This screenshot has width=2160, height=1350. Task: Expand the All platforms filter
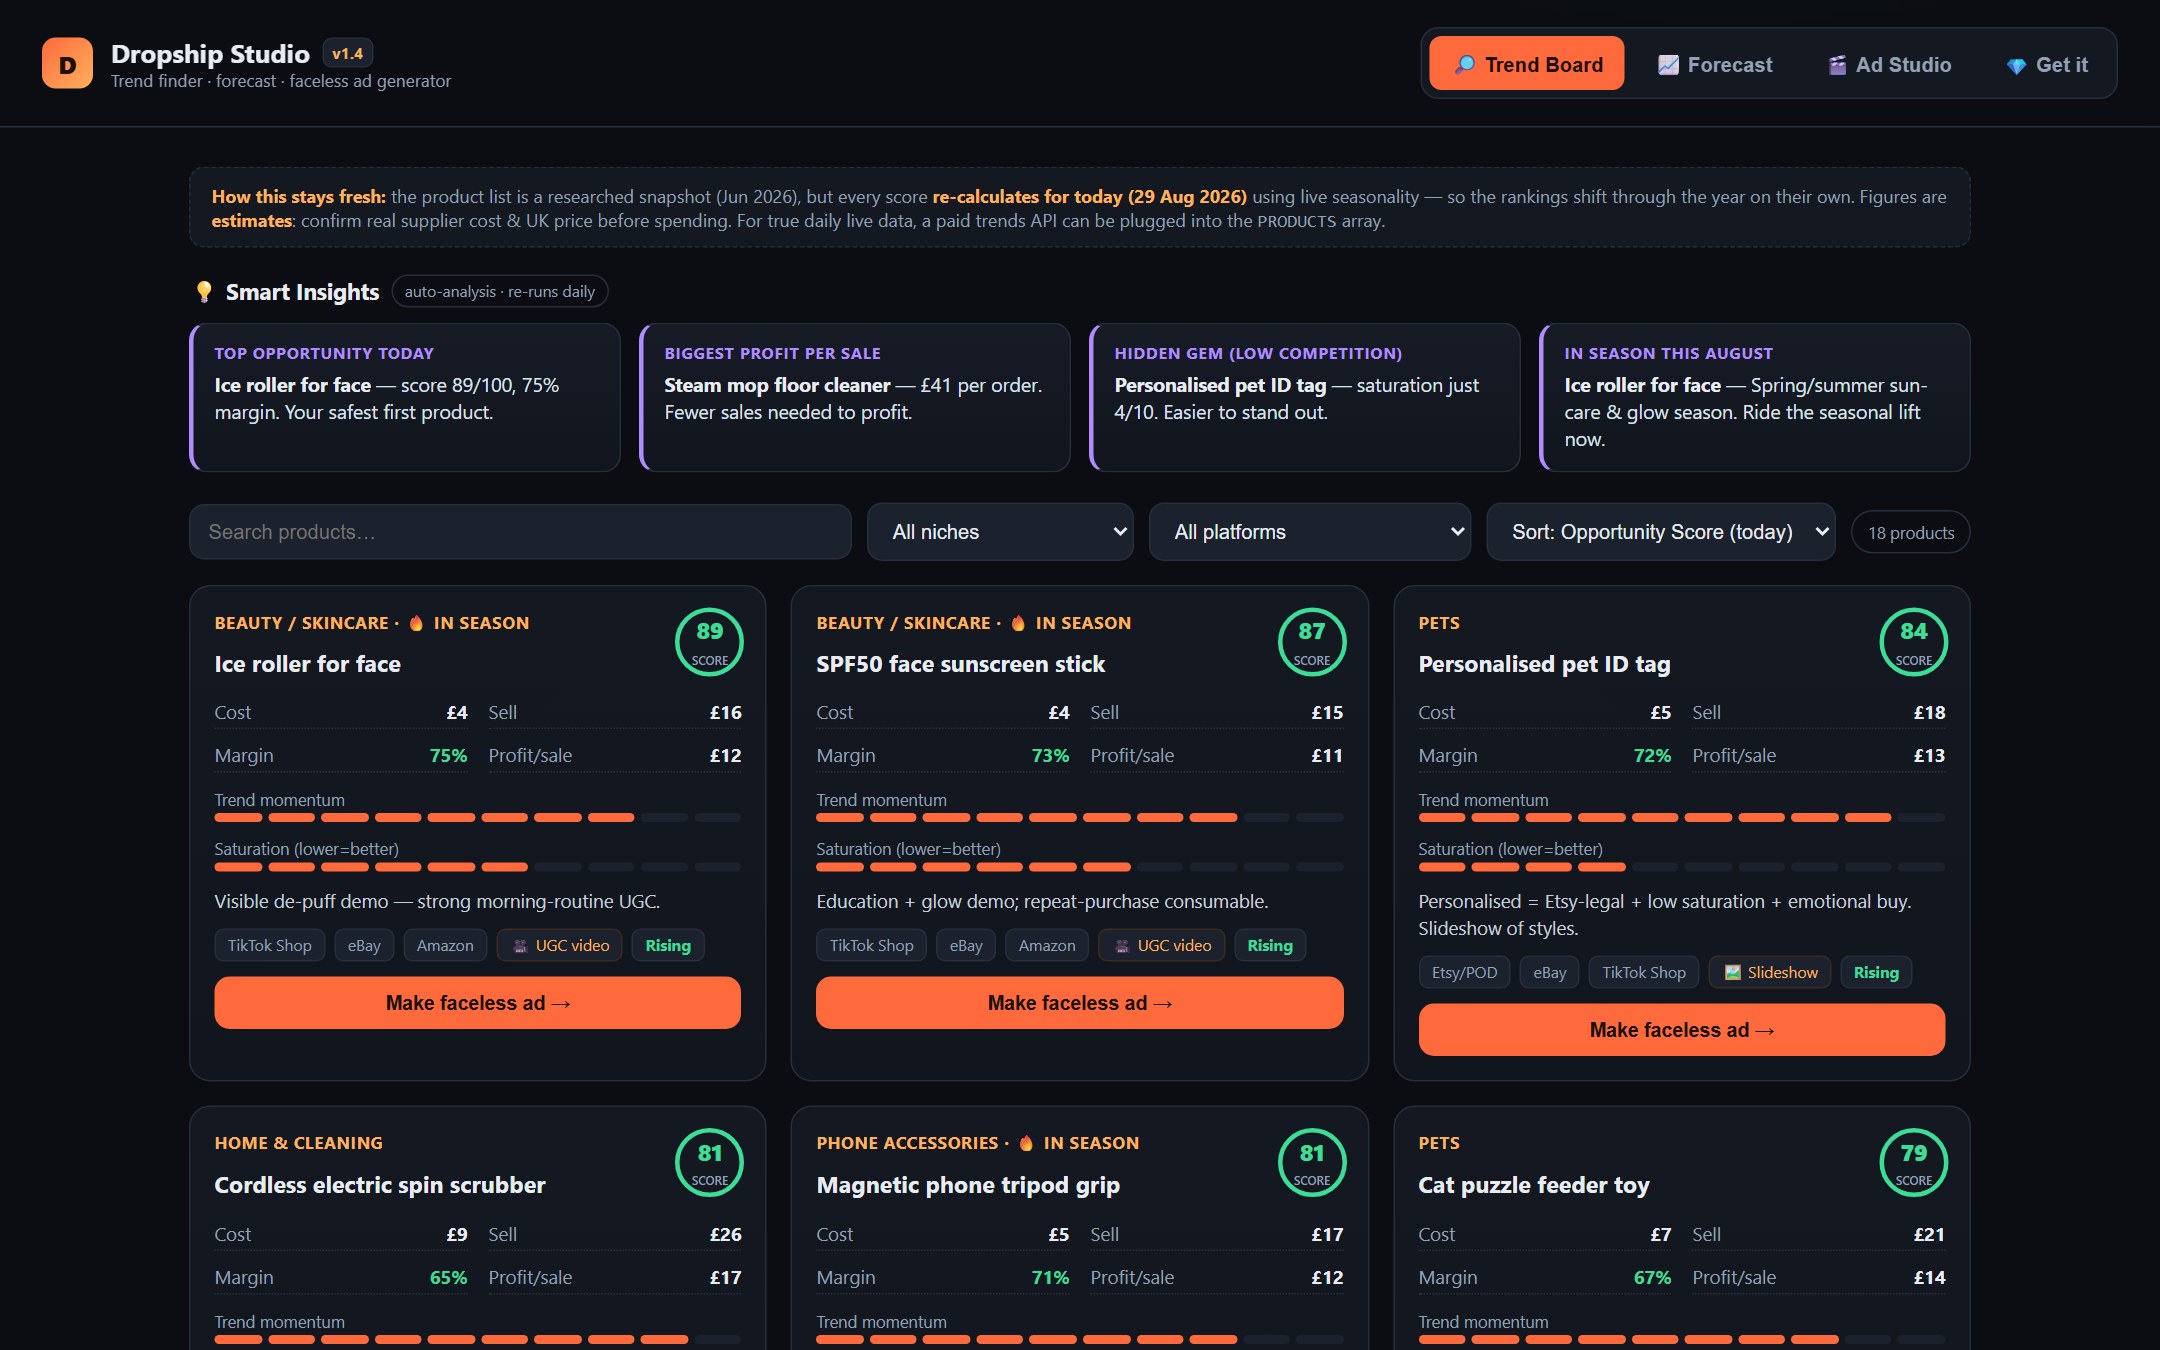[1310, 532]
